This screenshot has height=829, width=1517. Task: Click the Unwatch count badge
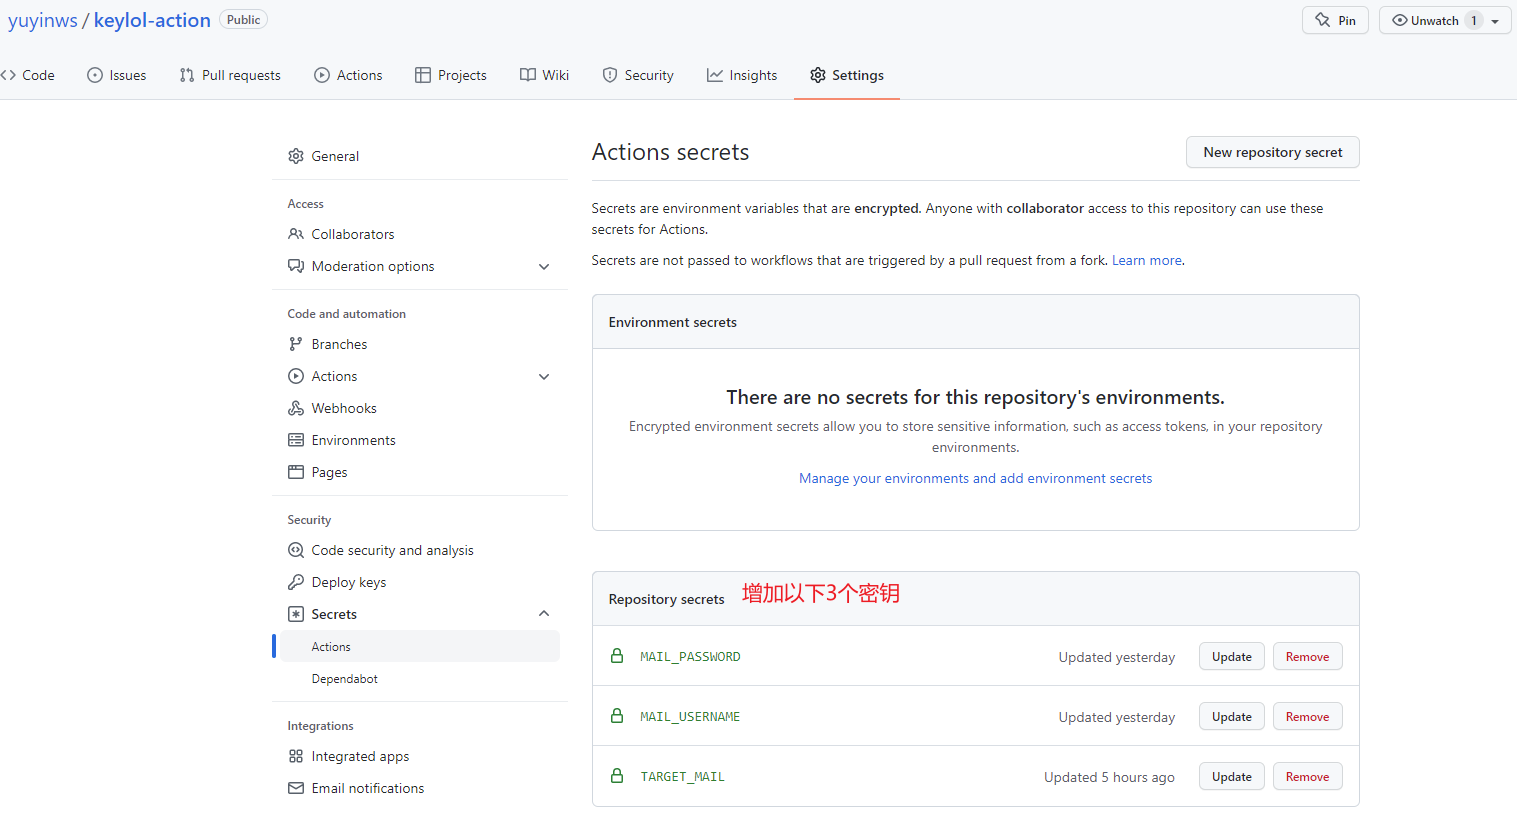click(x=1474, y=20)
